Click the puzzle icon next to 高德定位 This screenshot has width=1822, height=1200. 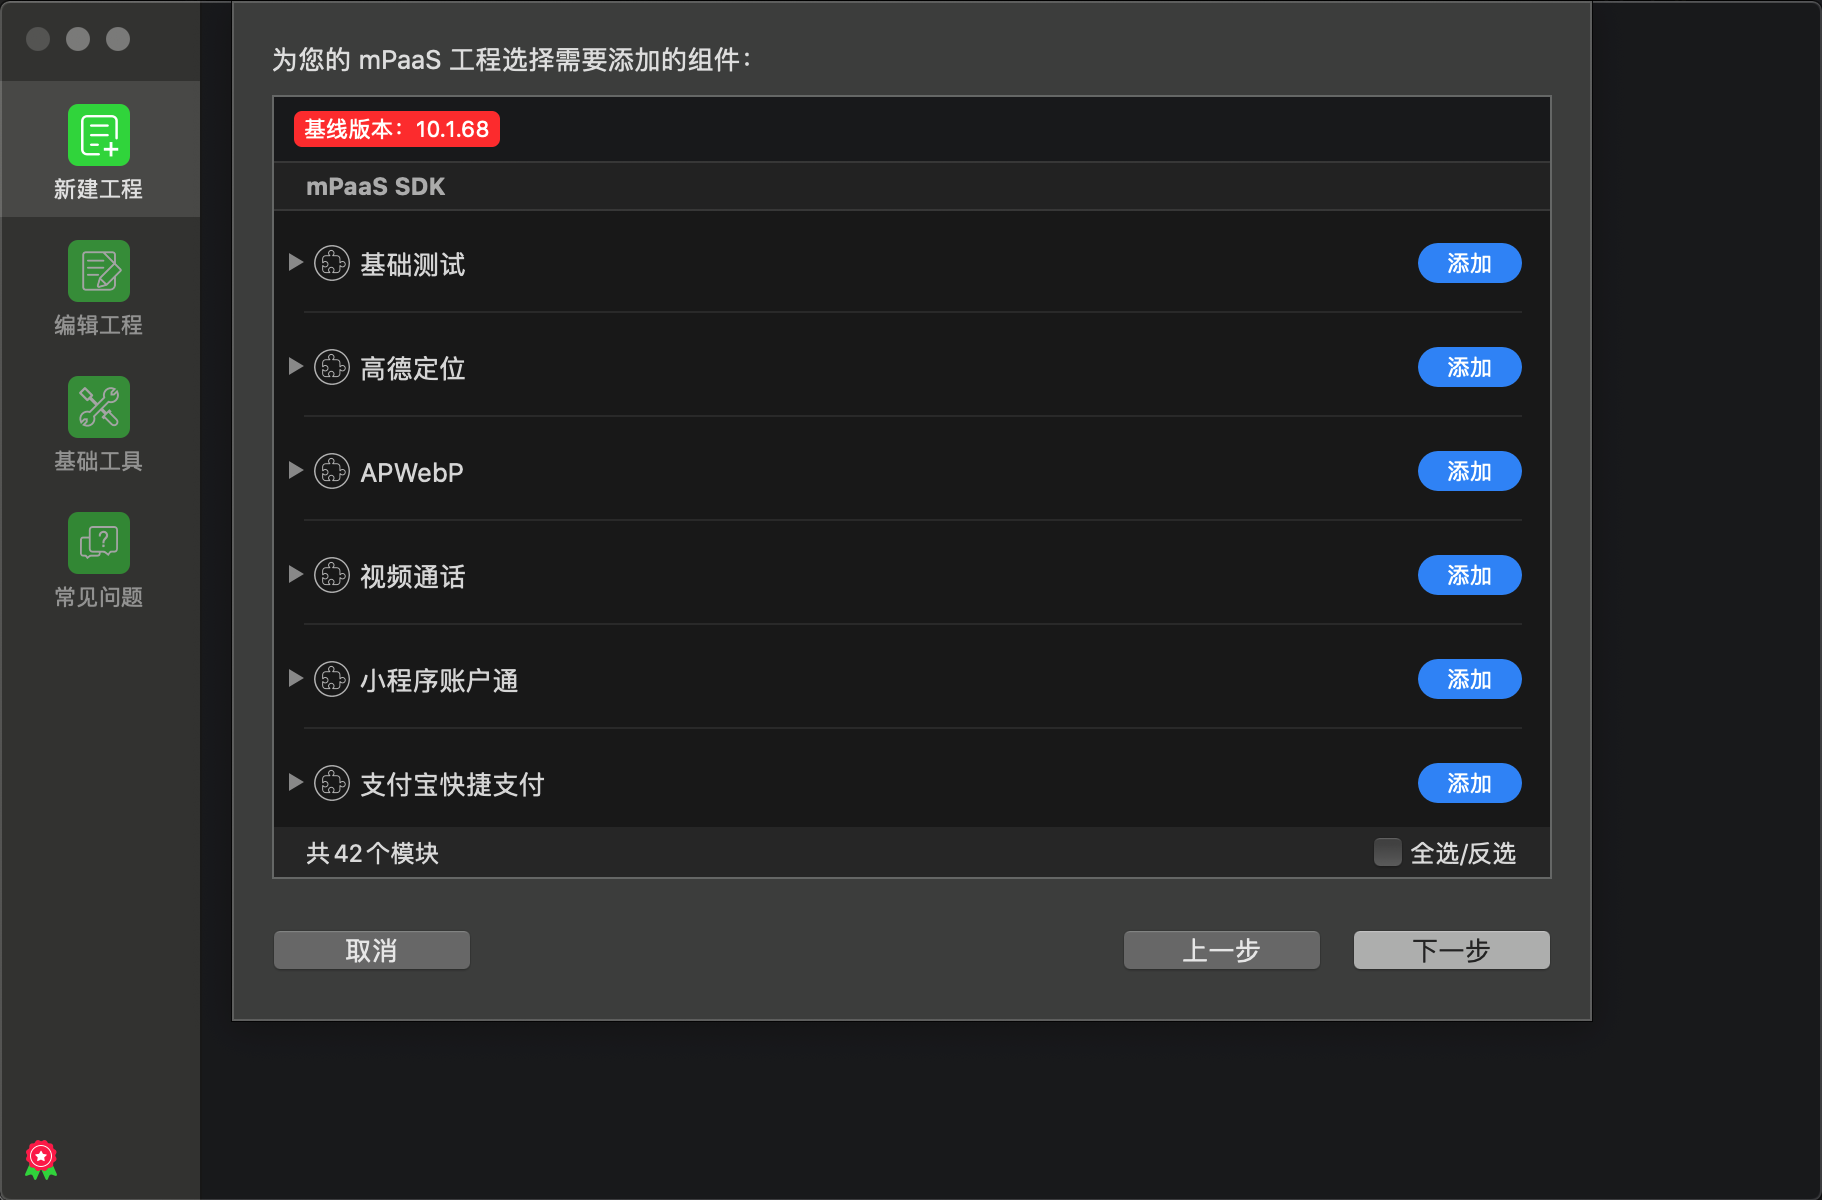(x=332, y=367)
